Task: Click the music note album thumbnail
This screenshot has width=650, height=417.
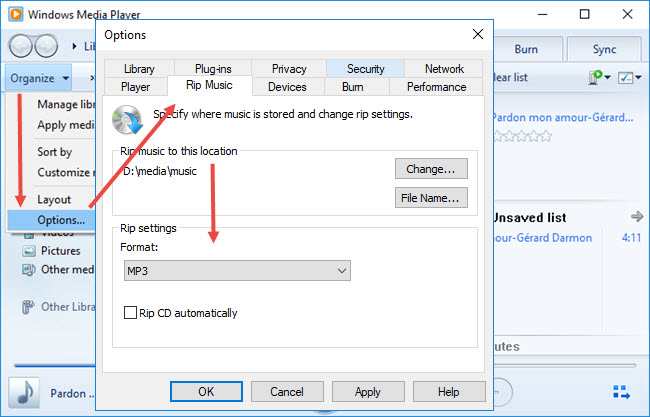Action: tap(24, 392)
